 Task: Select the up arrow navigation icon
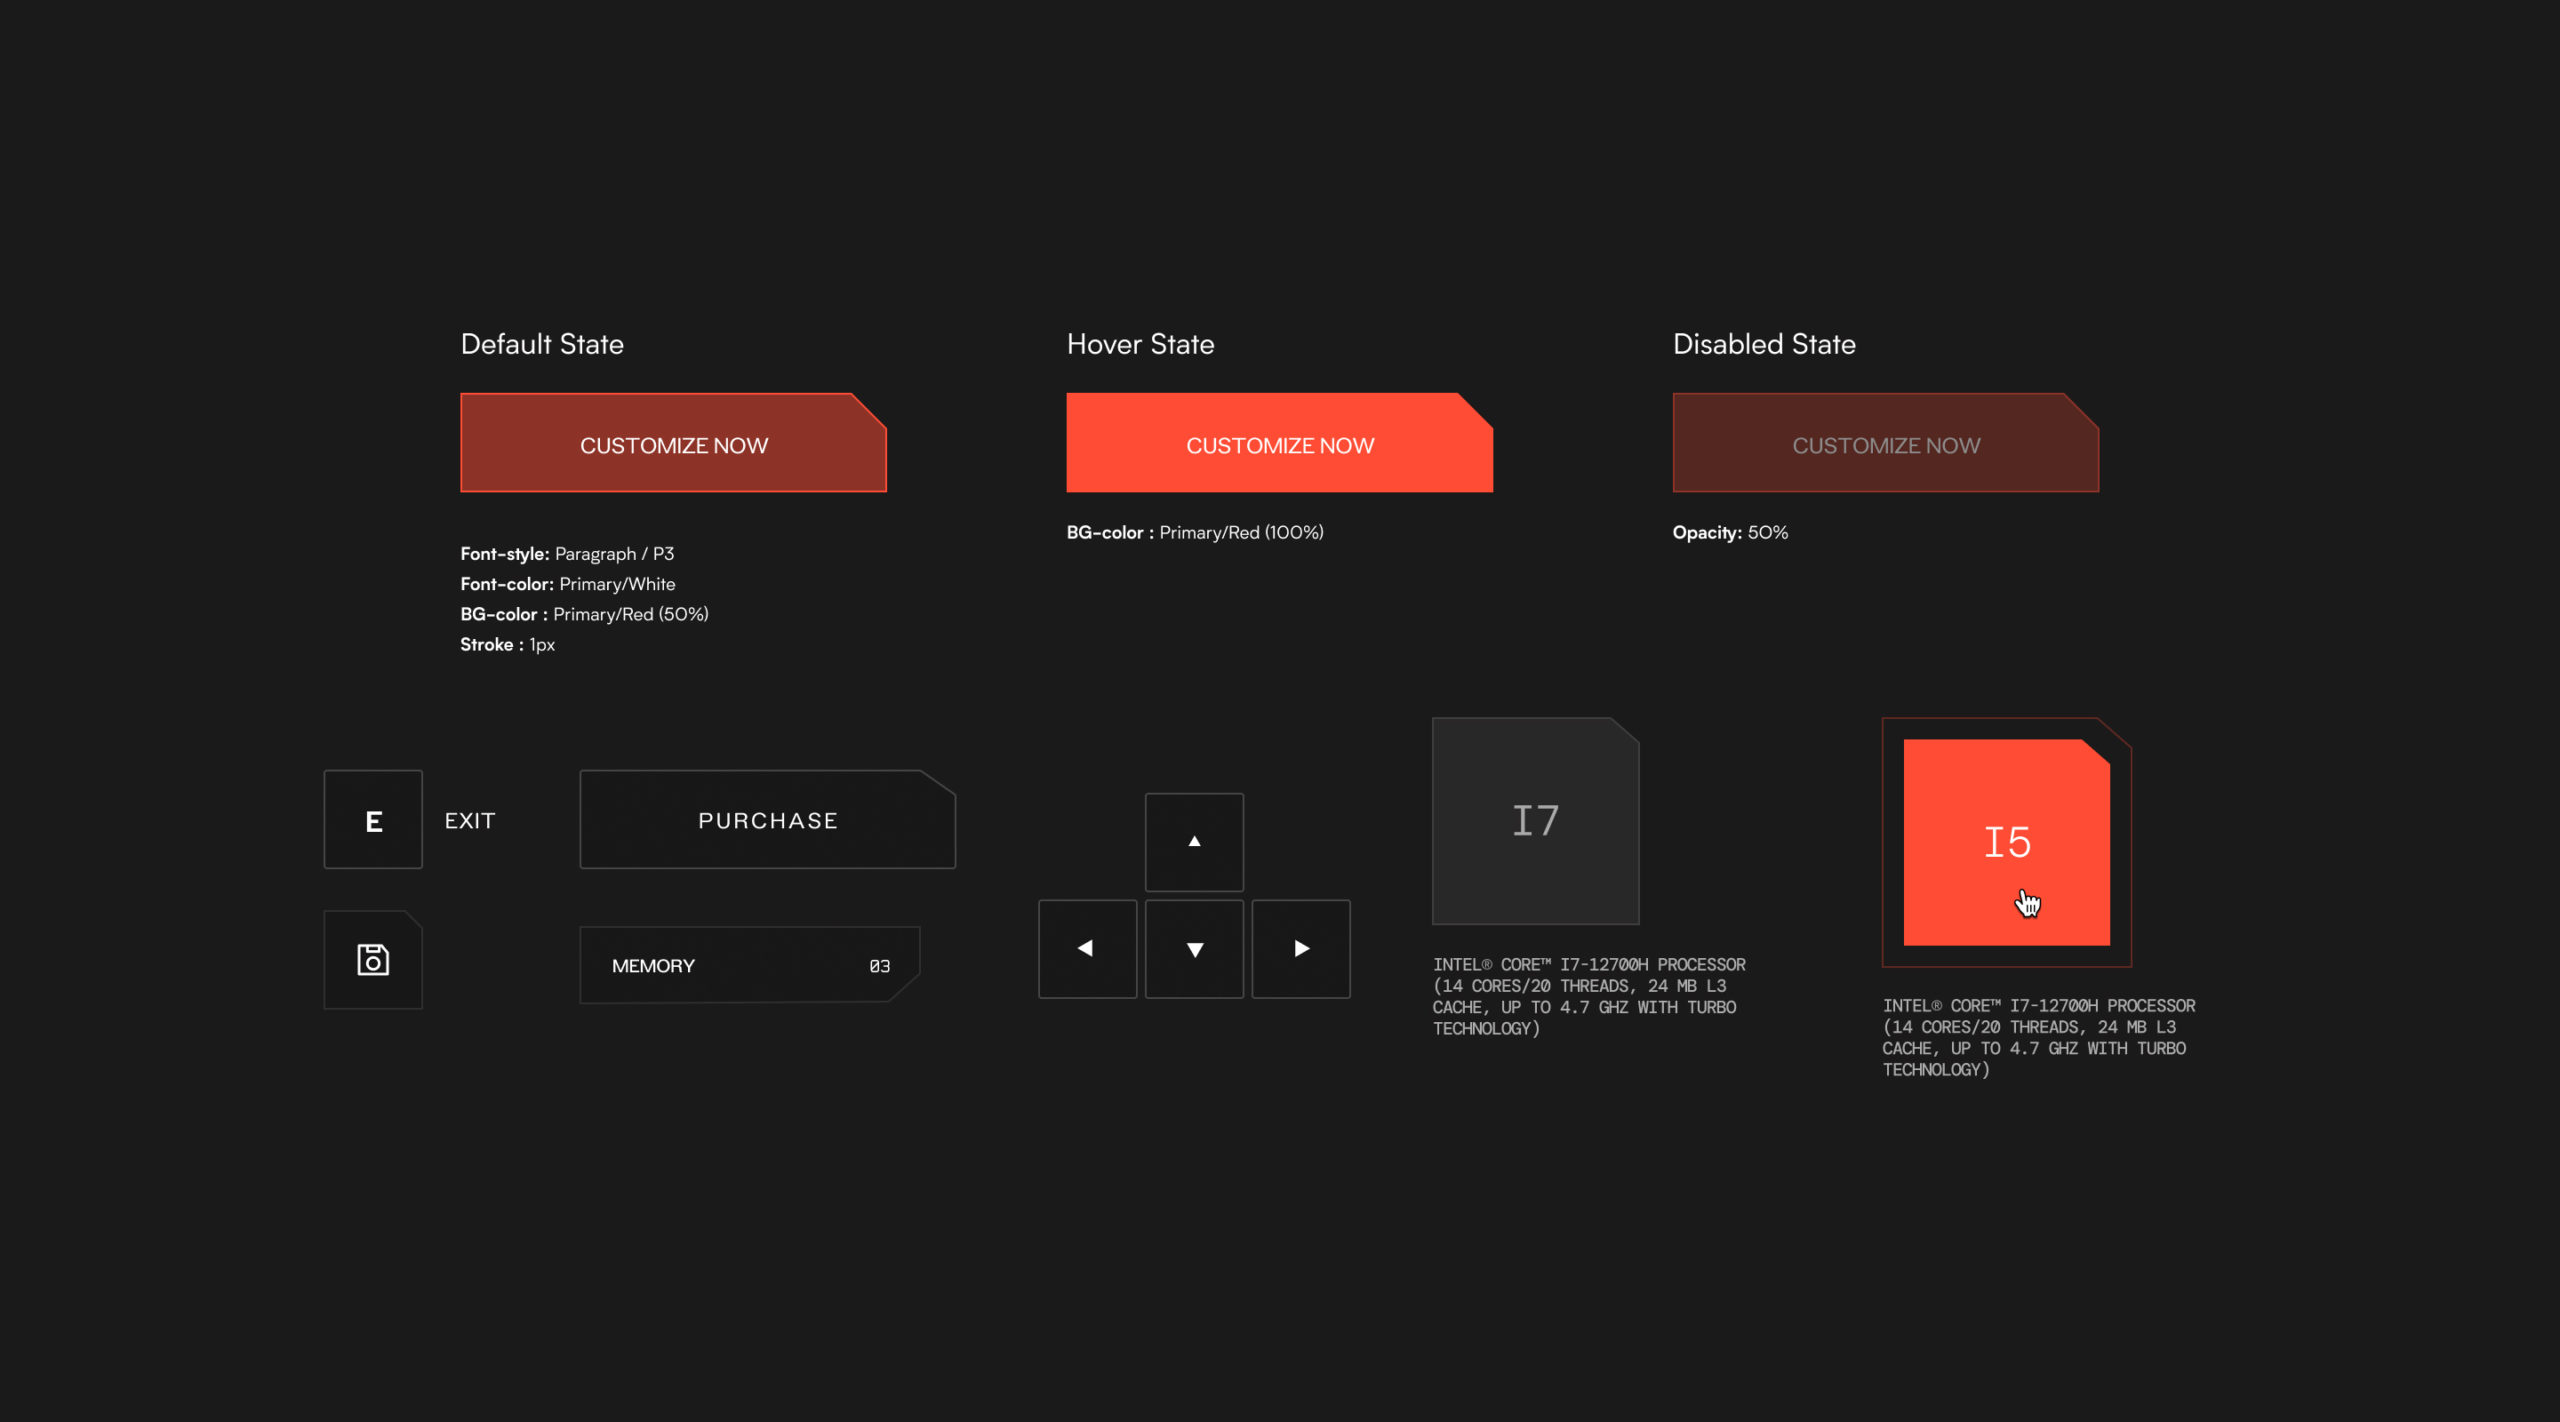click(x=1194, y=841)
